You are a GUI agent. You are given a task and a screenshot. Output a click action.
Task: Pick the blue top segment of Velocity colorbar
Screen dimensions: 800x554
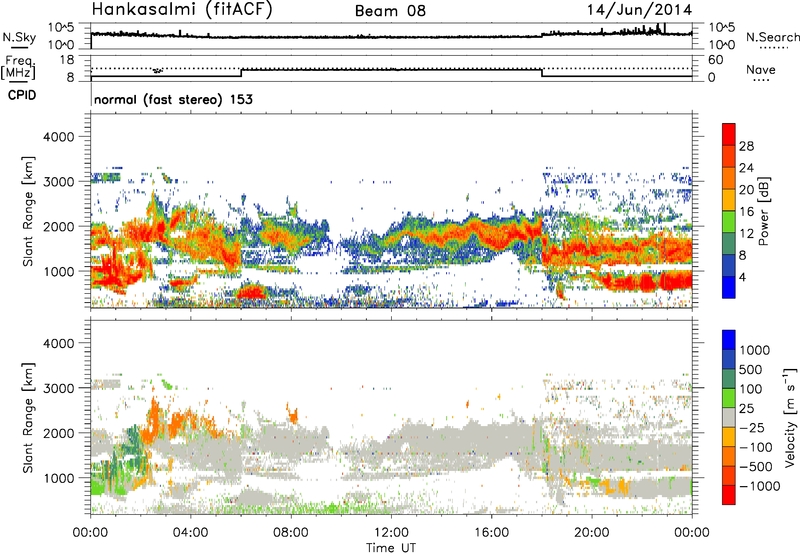point(729,340)
